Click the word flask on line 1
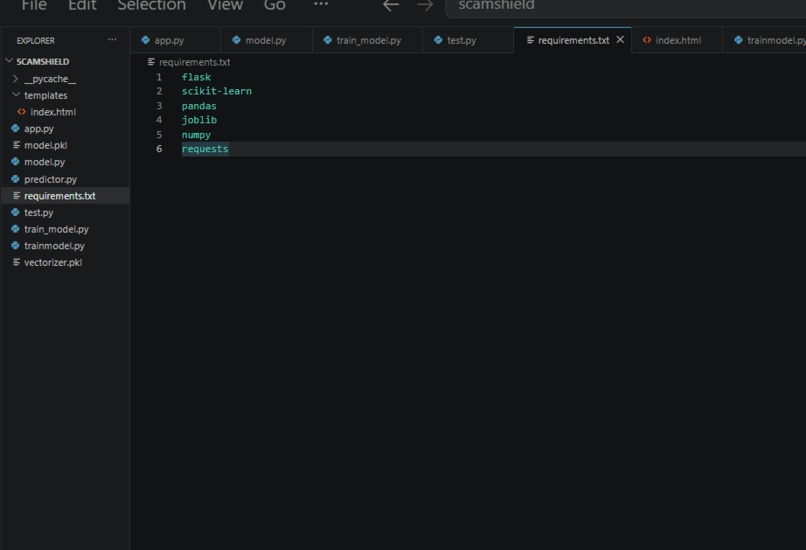The image size is (806, 550). 196,77
